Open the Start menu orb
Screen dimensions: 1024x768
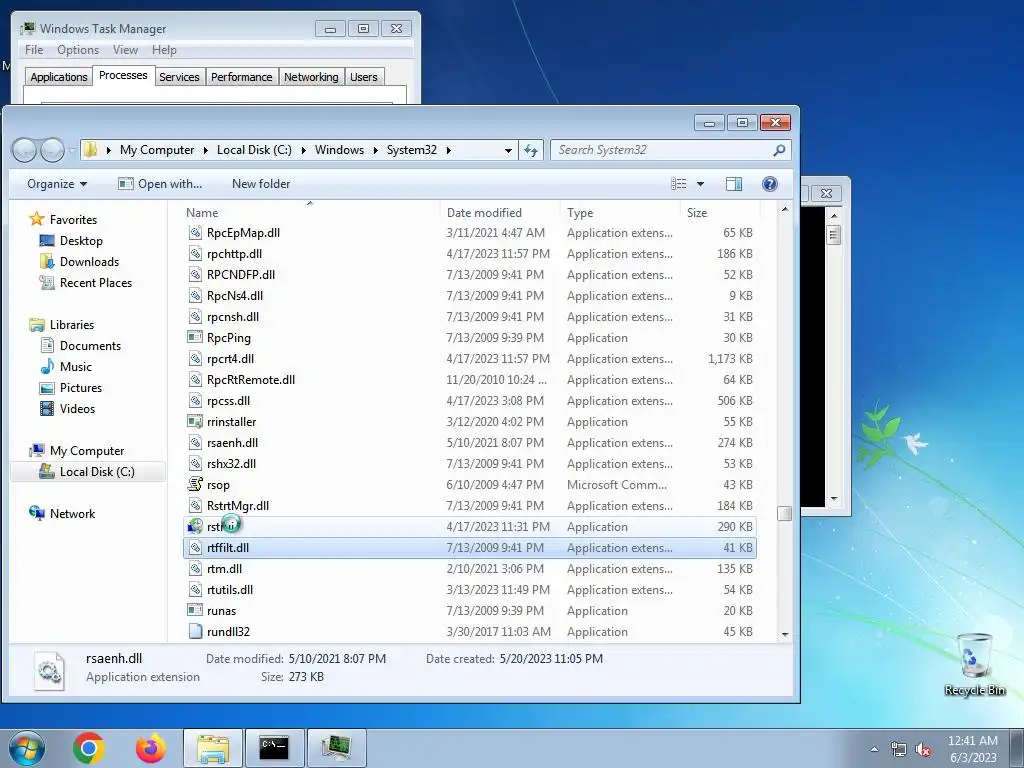tap(27, 748)
